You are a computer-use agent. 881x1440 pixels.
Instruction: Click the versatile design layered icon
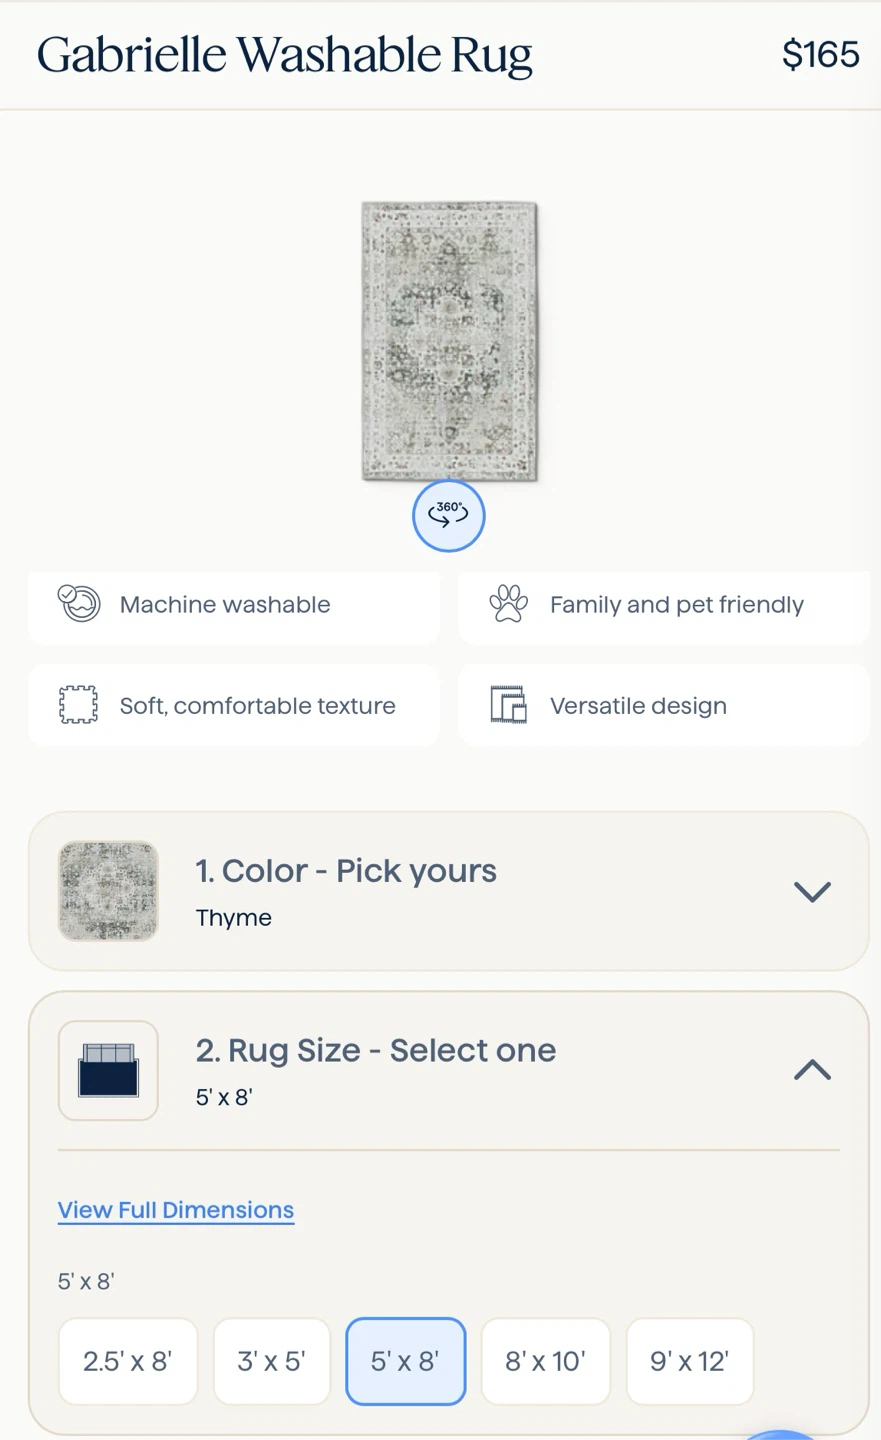pos(508,705)
